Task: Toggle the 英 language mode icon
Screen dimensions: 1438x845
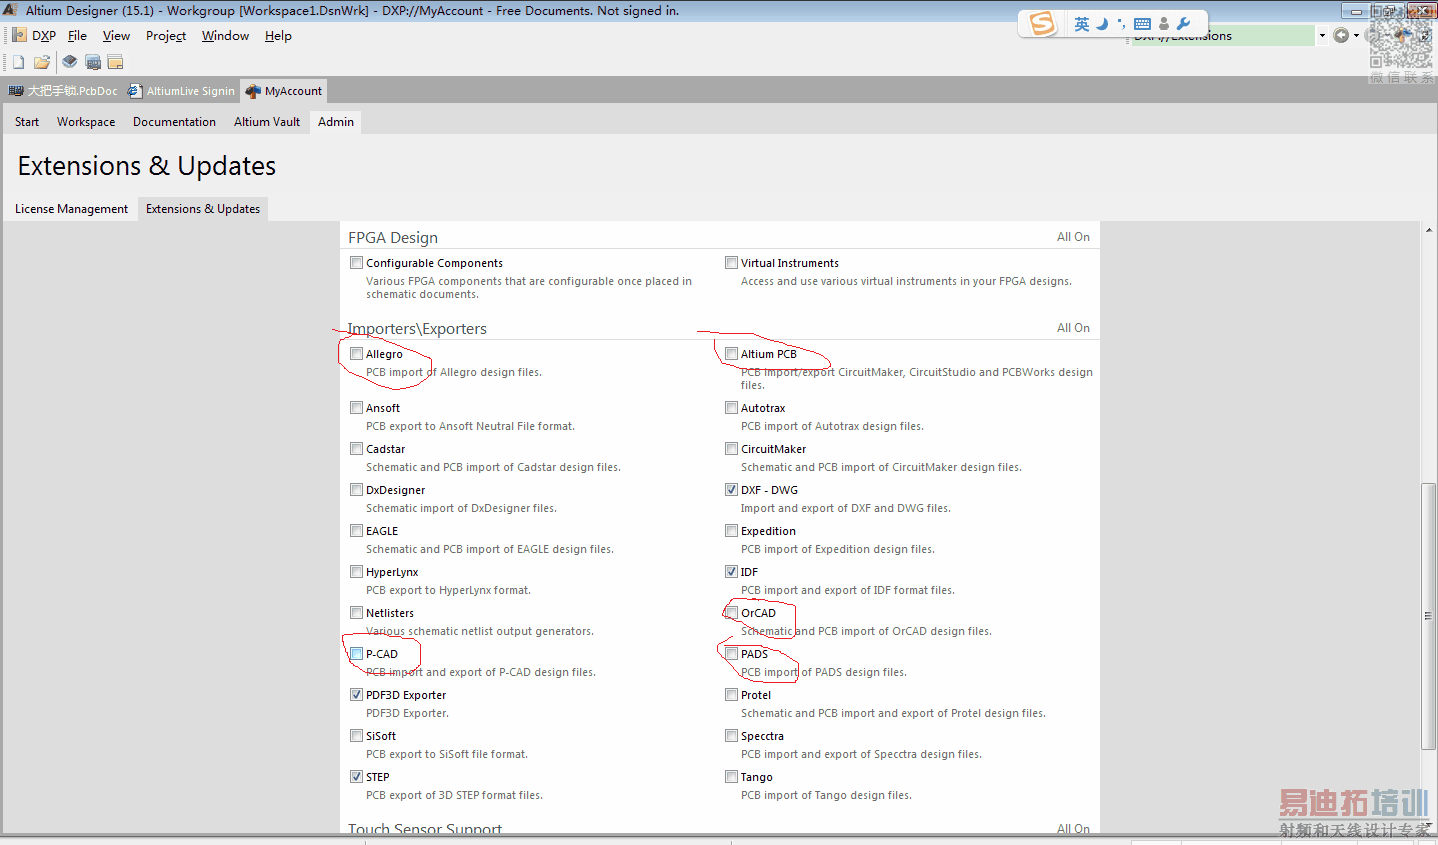Action: pyautogui.click(x=1082, y=24)
